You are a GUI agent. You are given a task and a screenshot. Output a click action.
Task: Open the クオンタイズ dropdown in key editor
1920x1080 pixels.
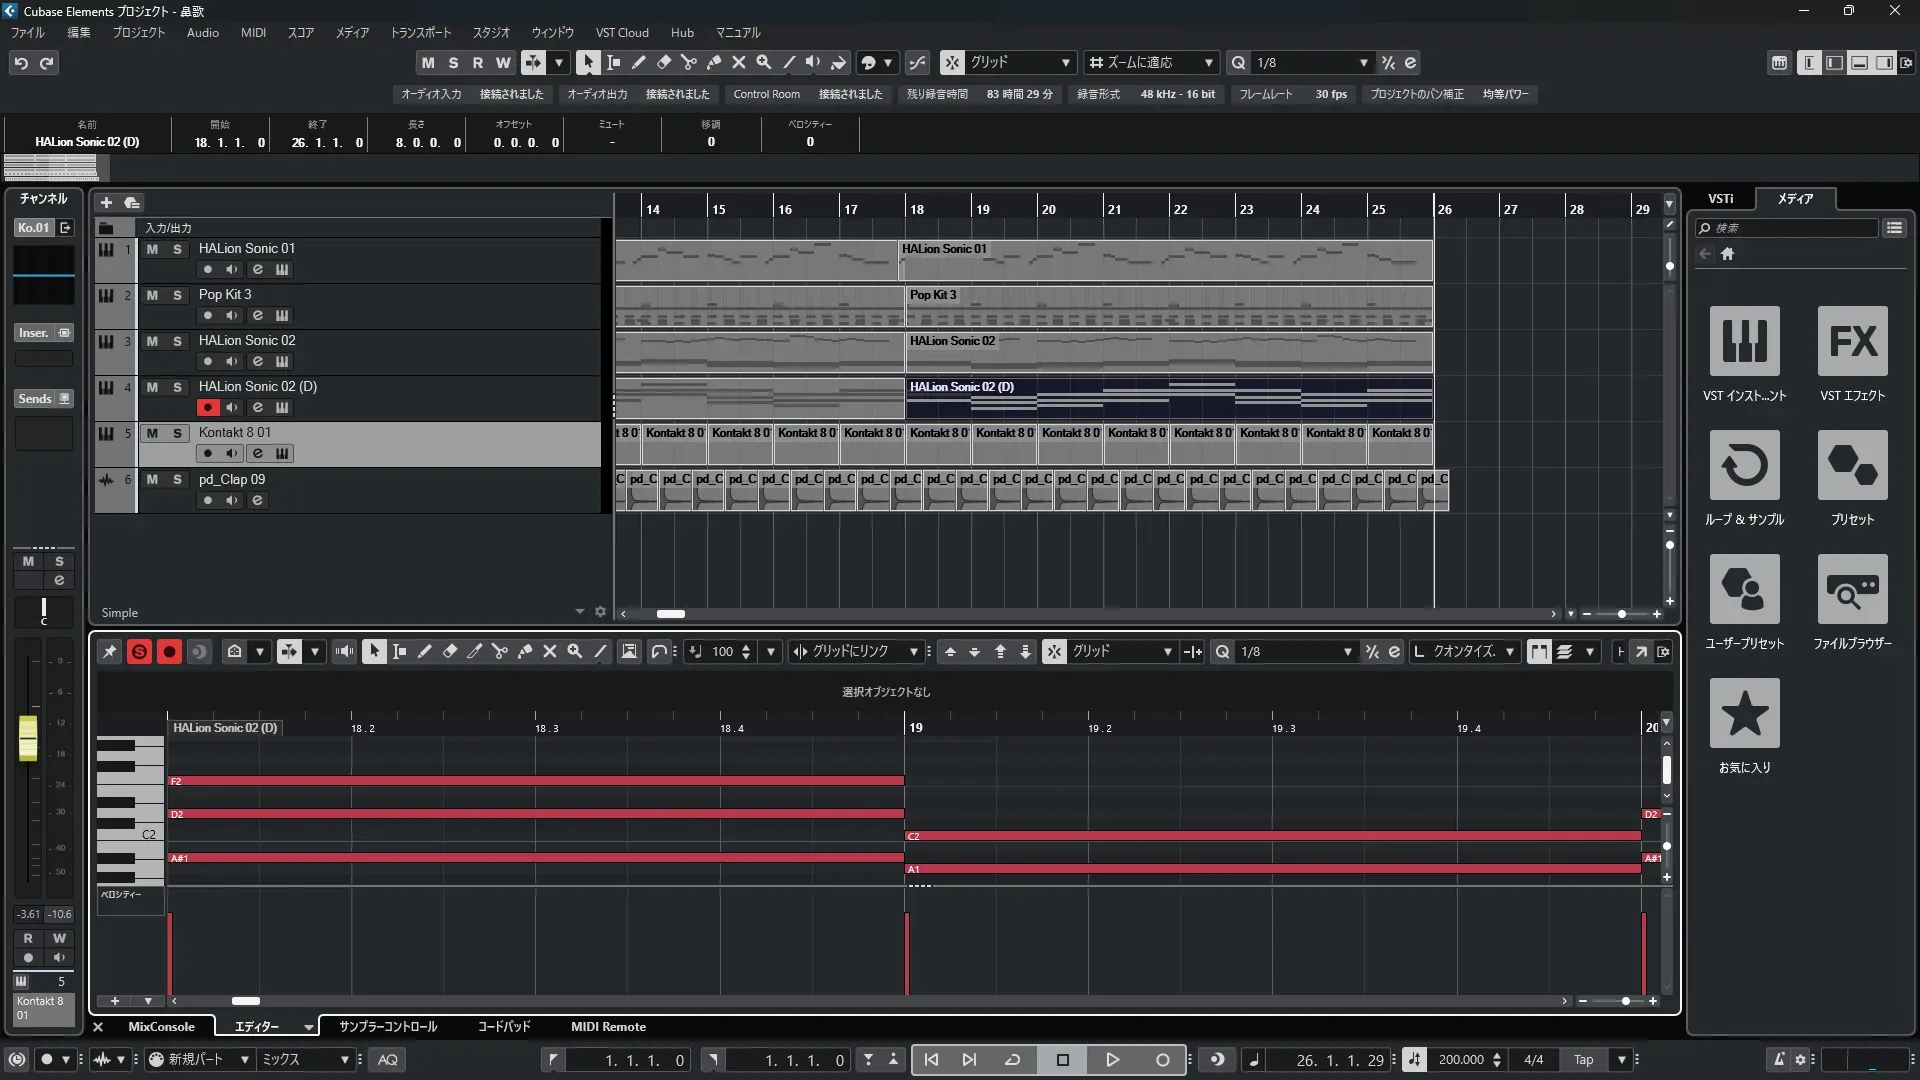1509,652
